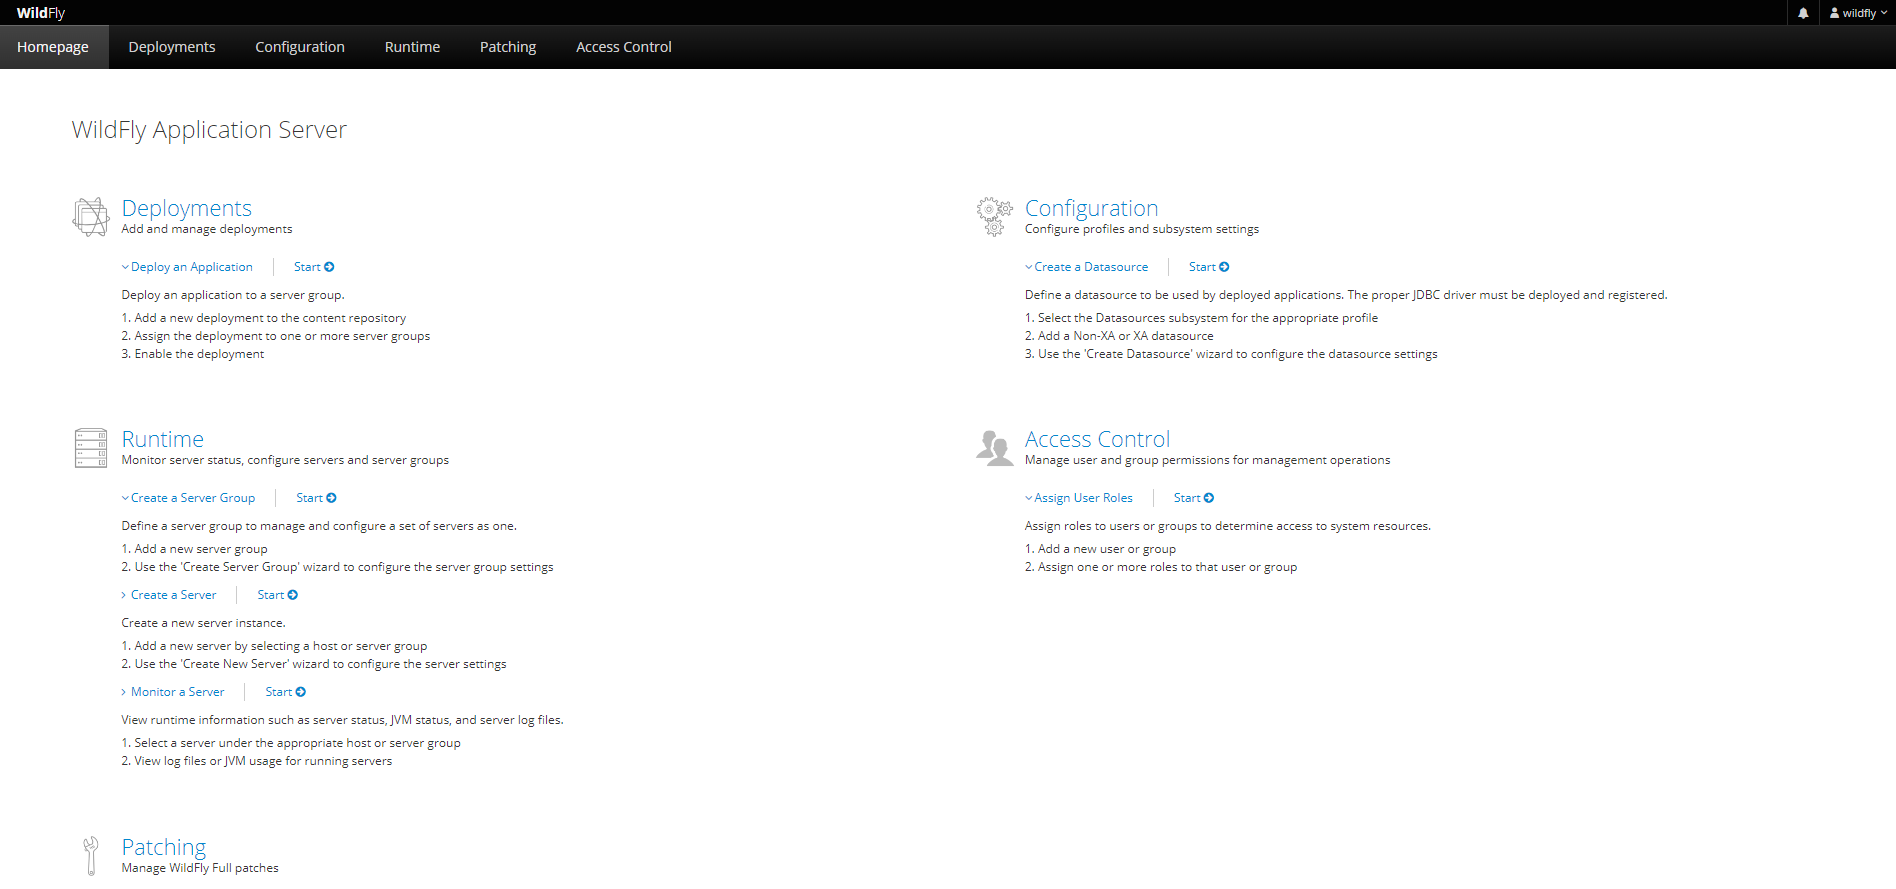Click 'Create a new server instance.' text
The width and height of the screenshot is (1896, 889).
[203, 623]
